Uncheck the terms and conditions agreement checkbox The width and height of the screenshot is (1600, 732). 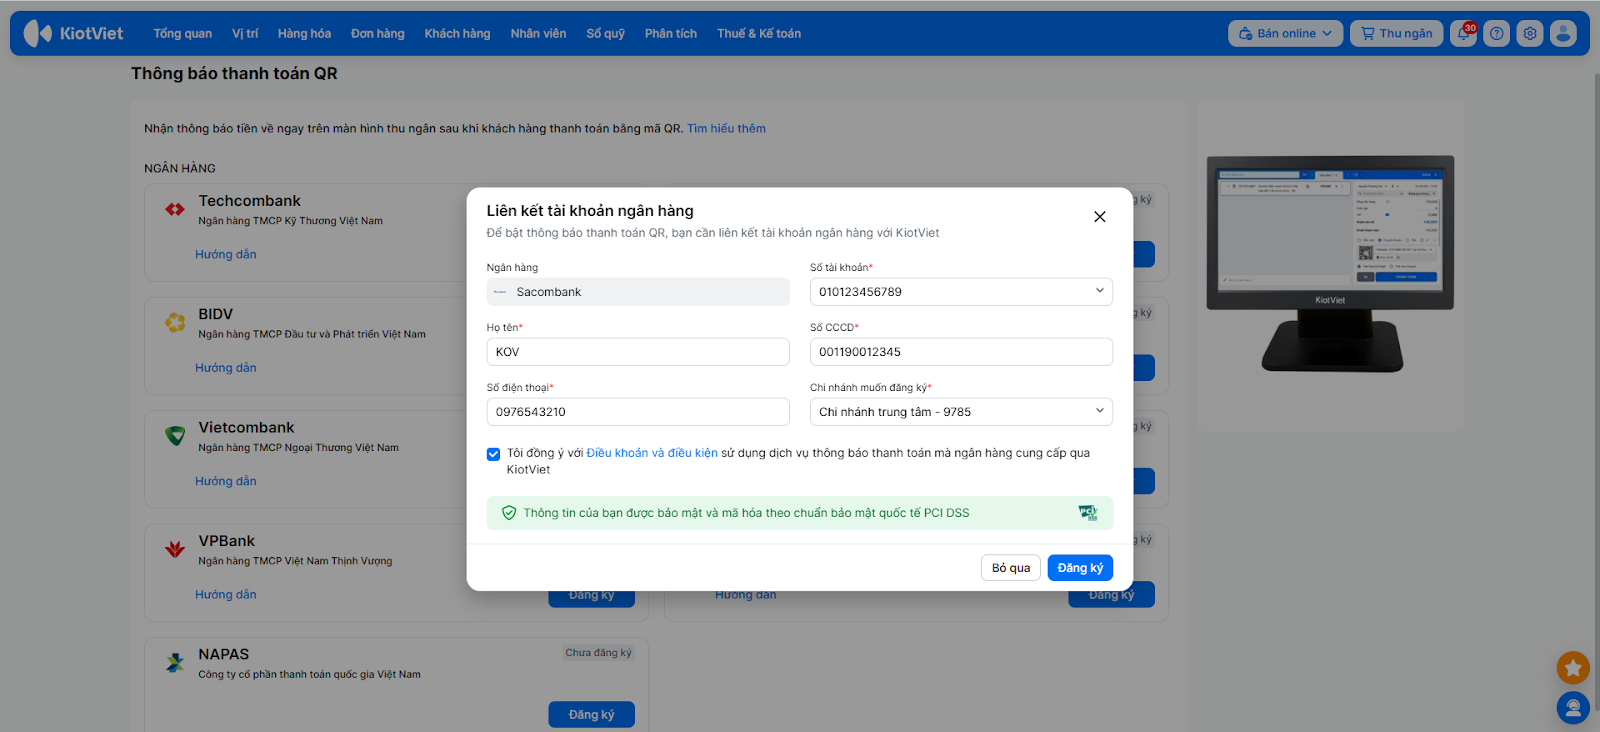(x=493, y=454)
